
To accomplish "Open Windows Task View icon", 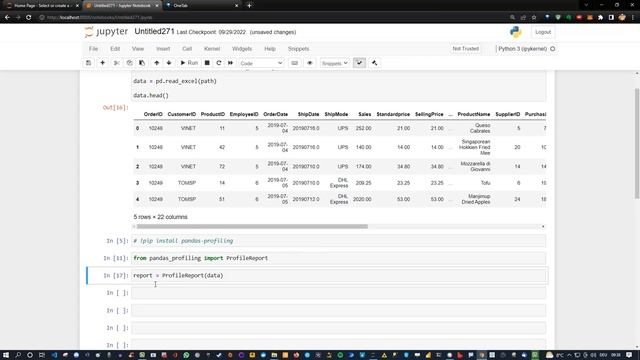I will tap(41, 355).
